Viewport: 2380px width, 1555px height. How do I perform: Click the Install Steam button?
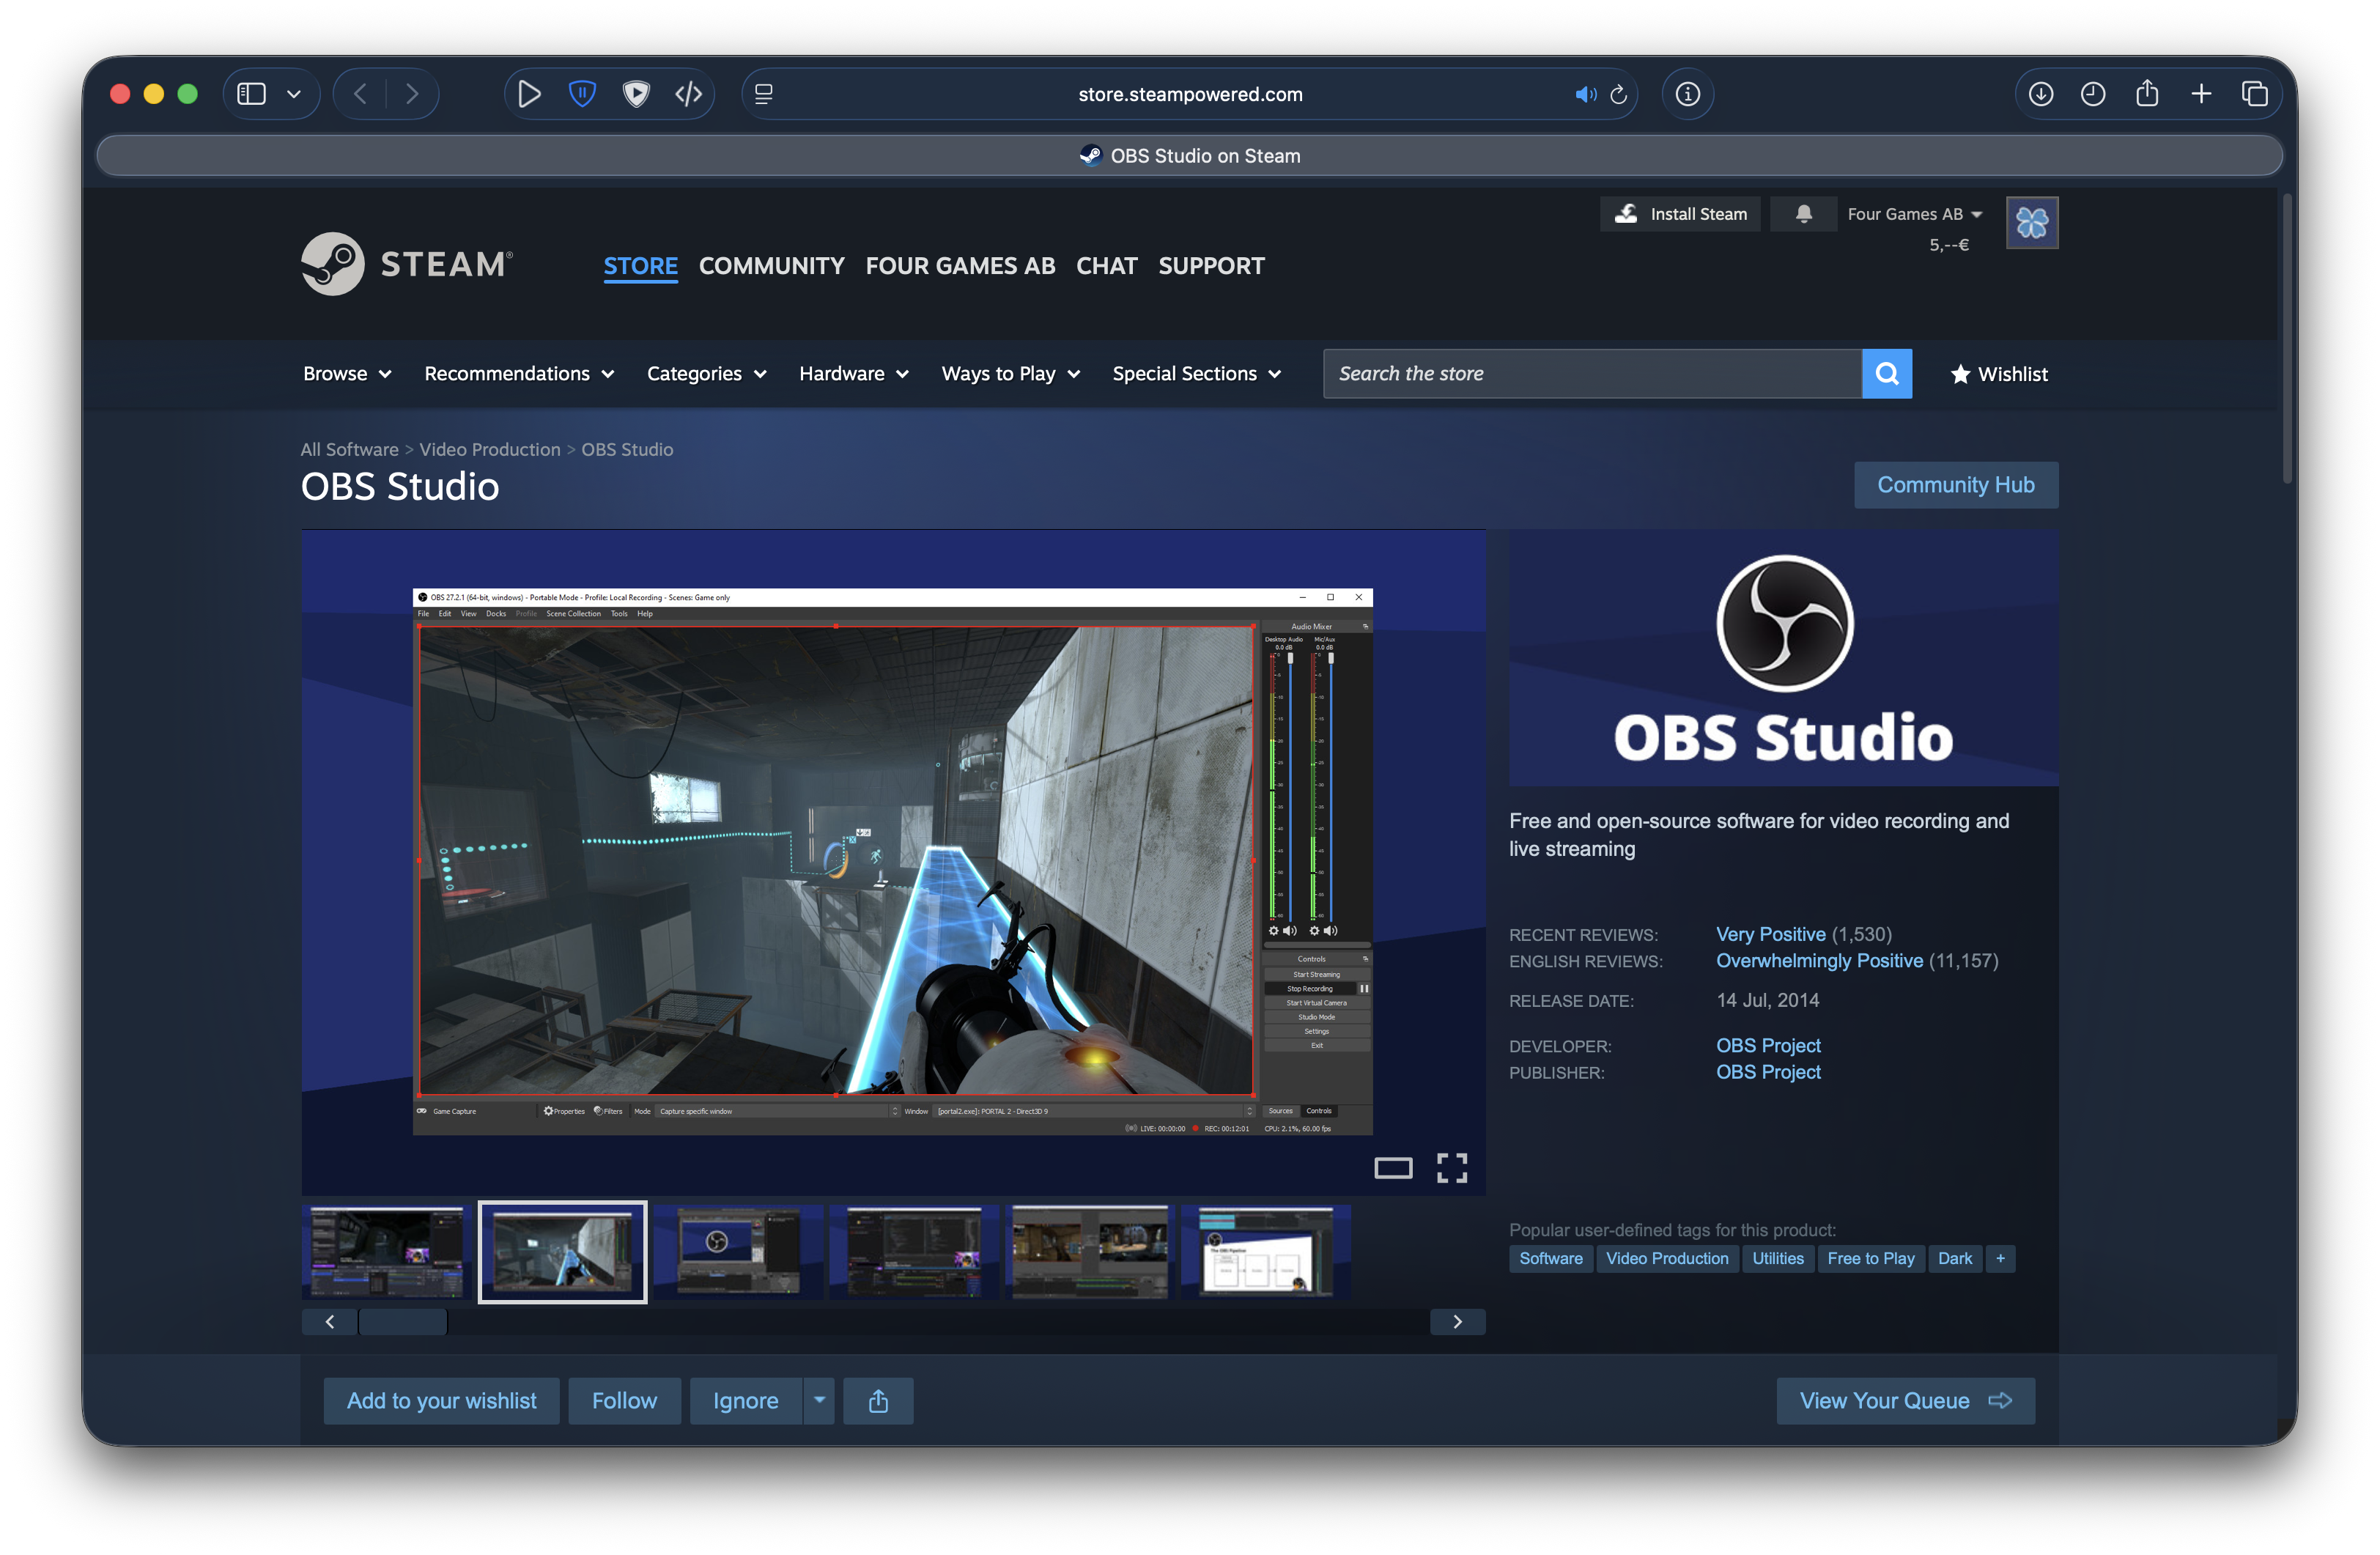[1680, 214]
